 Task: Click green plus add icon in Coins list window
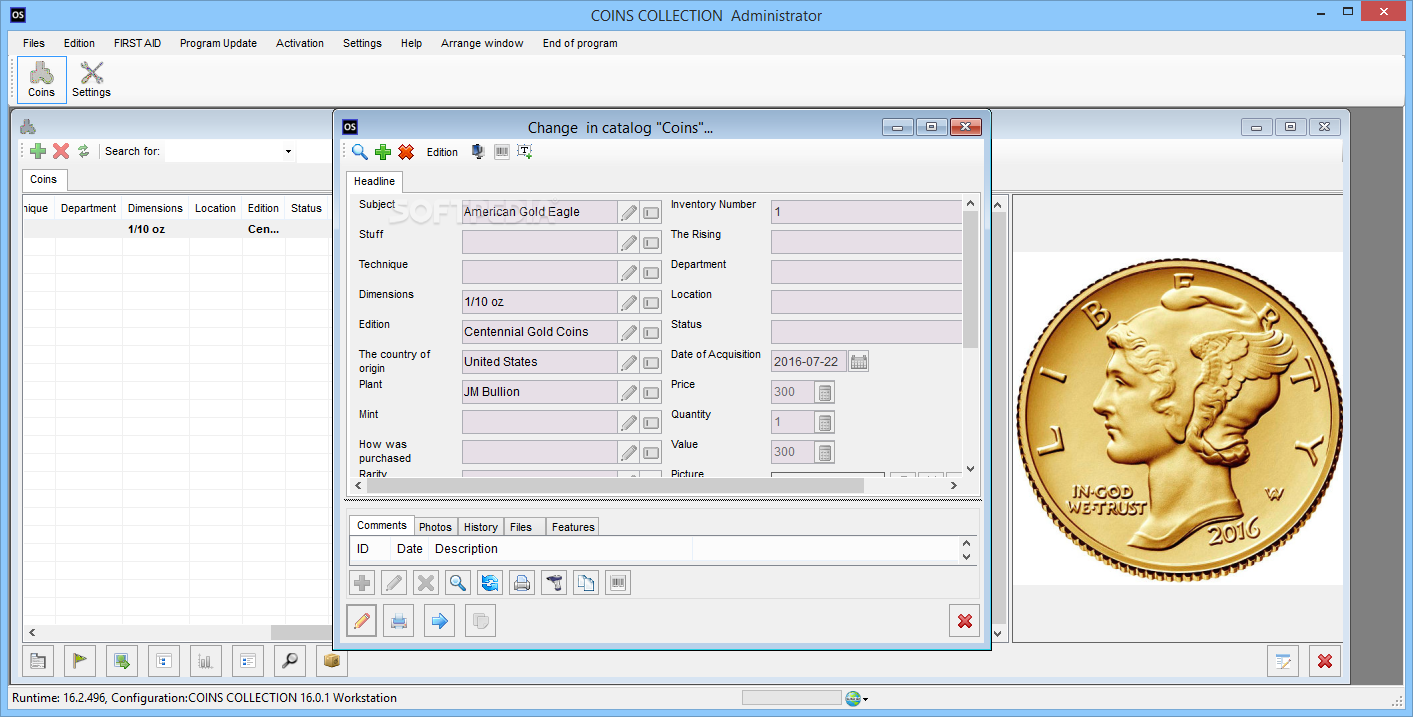(38, 151)
